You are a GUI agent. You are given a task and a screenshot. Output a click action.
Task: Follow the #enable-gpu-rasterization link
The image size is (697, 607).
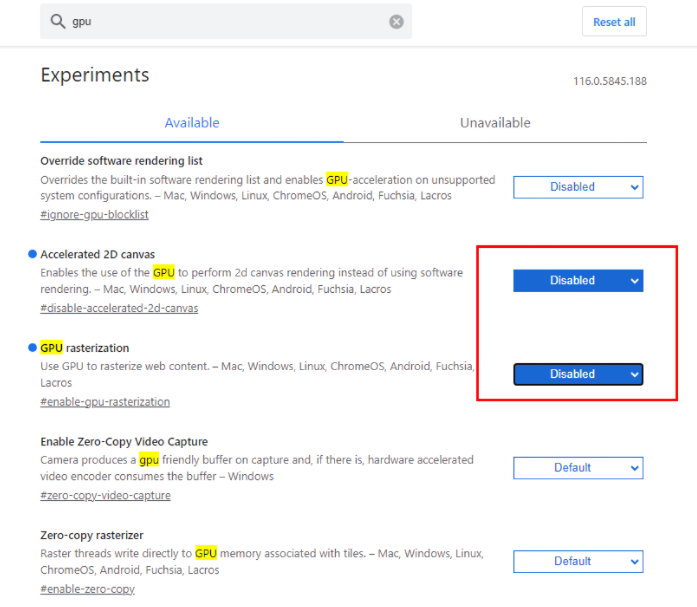click(x=105, y=402)
